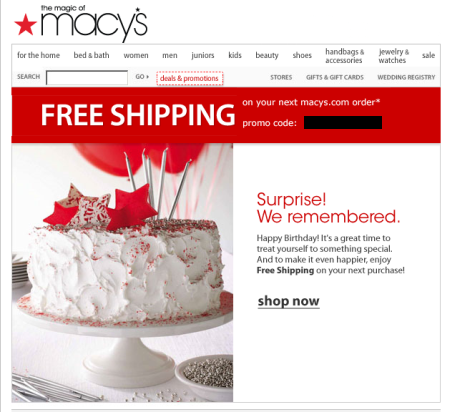Visit the STORES link

click(x=281, y=77)
